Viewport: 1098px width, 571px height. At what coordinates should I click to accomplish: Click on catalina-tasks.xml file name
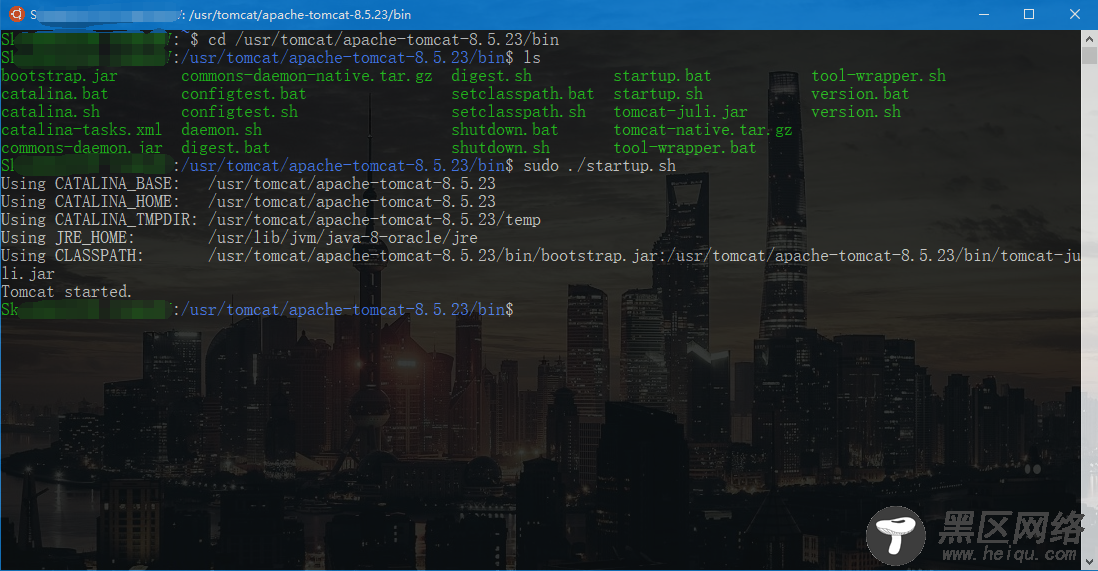[x=81, y=130]
